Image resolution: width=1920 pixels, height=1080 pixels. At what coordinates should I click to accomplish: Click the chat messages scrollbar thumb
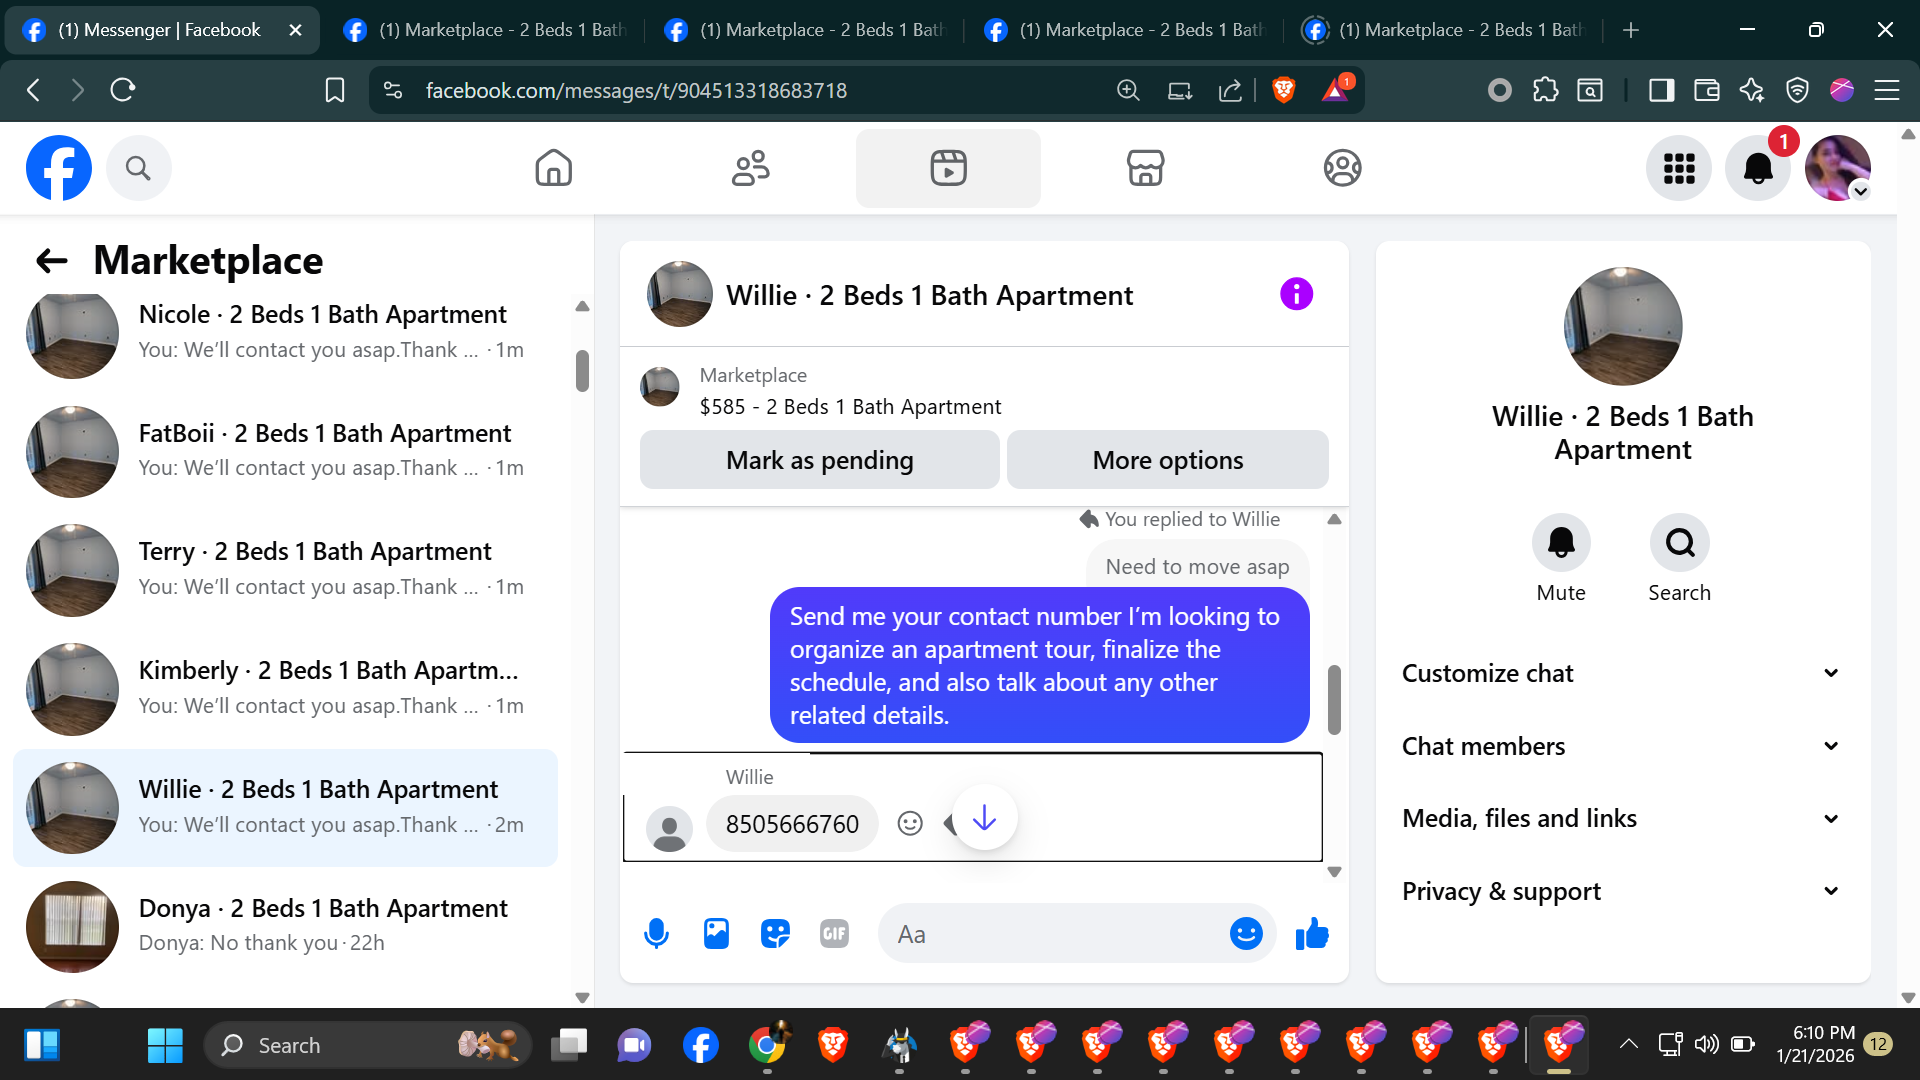point(1334,700)
